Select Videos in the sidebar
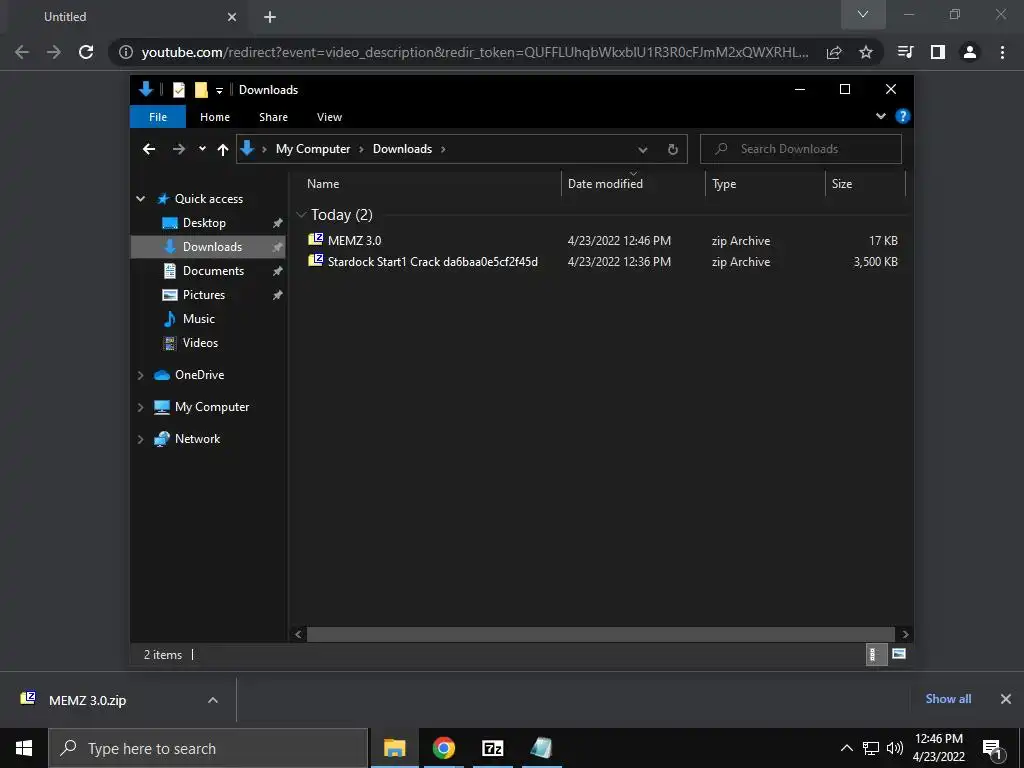 pos(200,343)
